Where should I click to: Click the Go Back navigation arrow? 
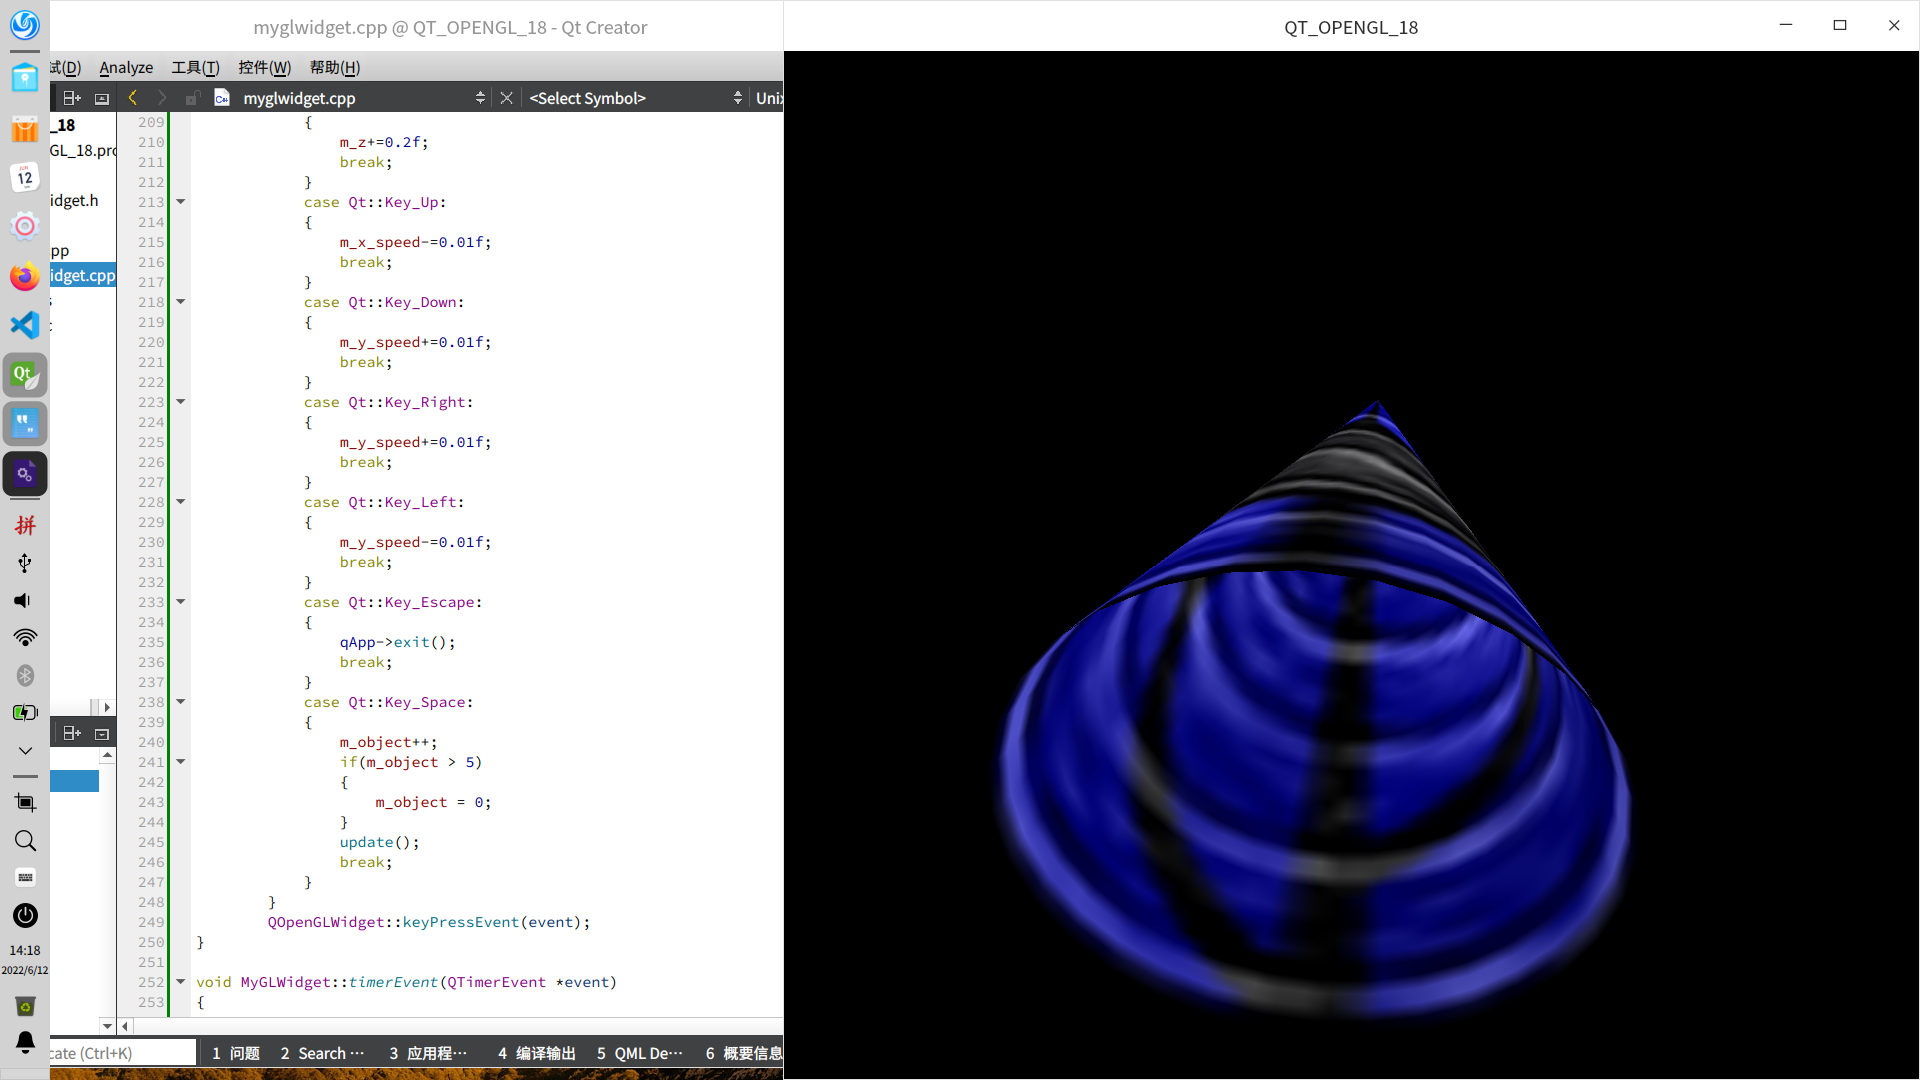click(x=132, y=98)
